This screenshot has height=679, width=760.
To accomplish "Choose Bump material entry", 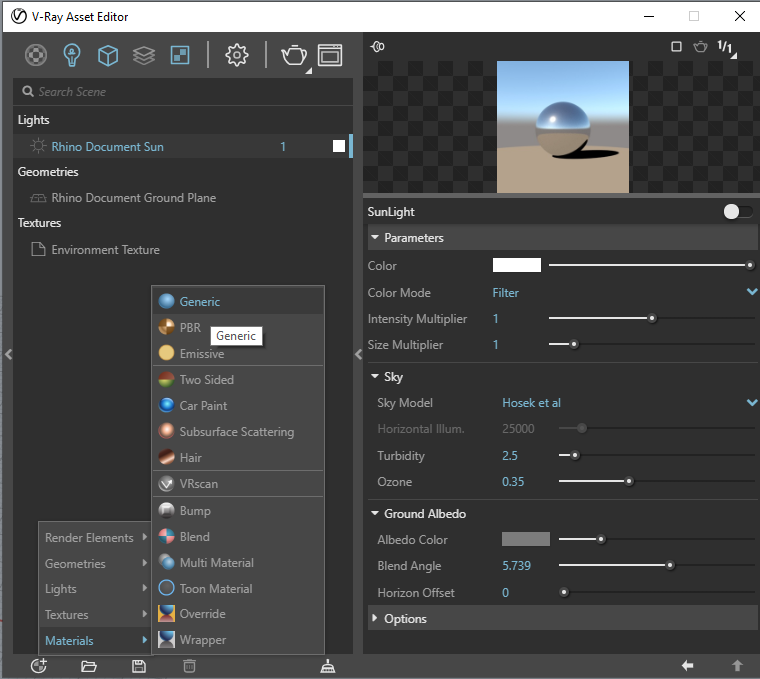I will pos(238,510).
